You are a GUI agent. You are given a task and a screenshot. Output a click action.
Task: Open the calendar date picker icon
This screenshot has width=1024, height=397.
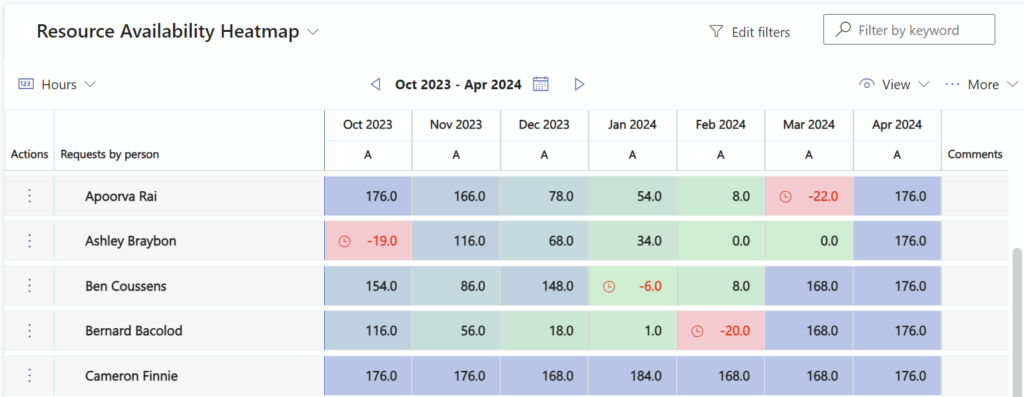point(540,84)
